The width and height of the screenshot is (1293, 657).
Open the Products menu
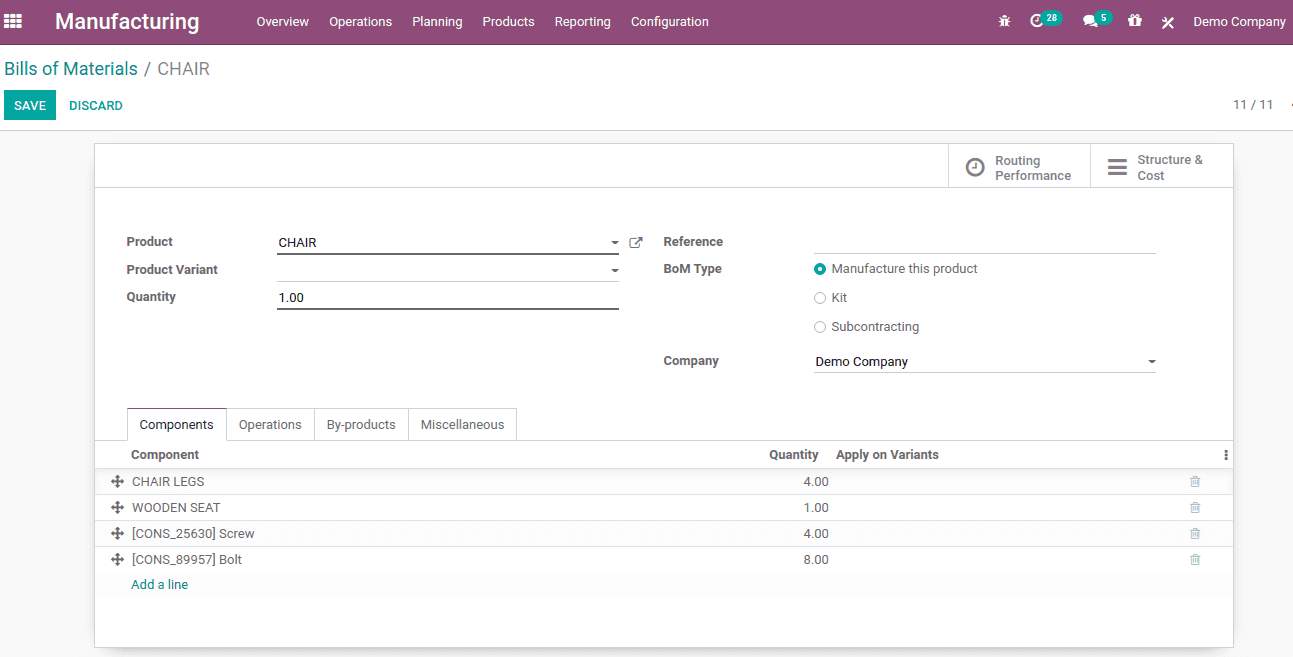click(x=508, y=22)
